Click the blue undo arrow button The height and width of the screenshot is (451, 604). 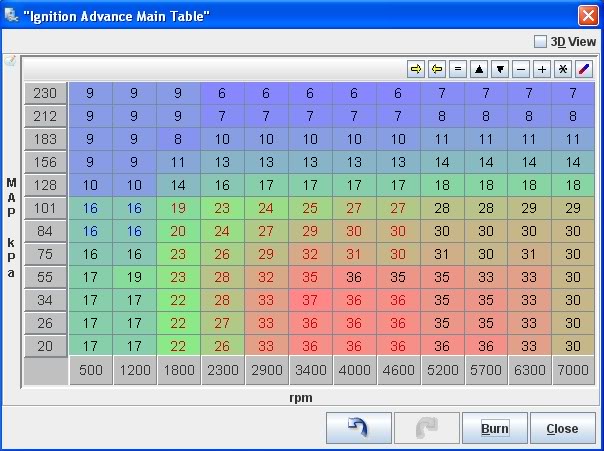coord(359,428)
